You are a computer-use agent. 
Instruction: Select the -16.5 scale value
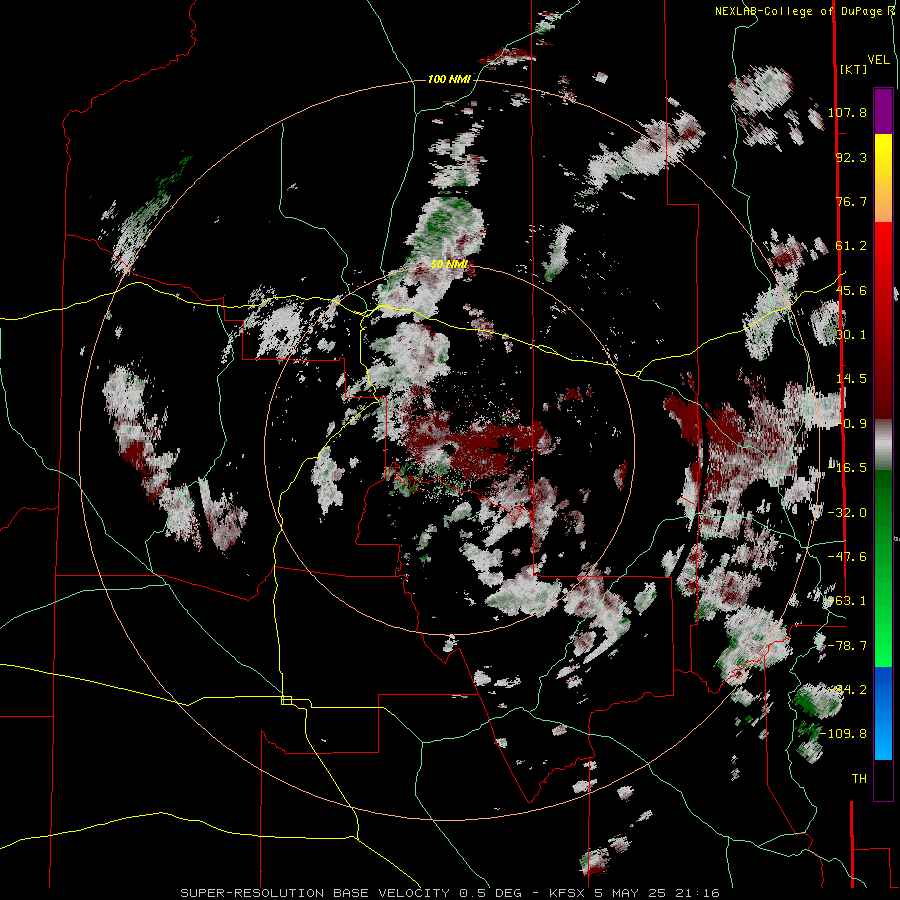pyautogui.click(x=847, y=468)
